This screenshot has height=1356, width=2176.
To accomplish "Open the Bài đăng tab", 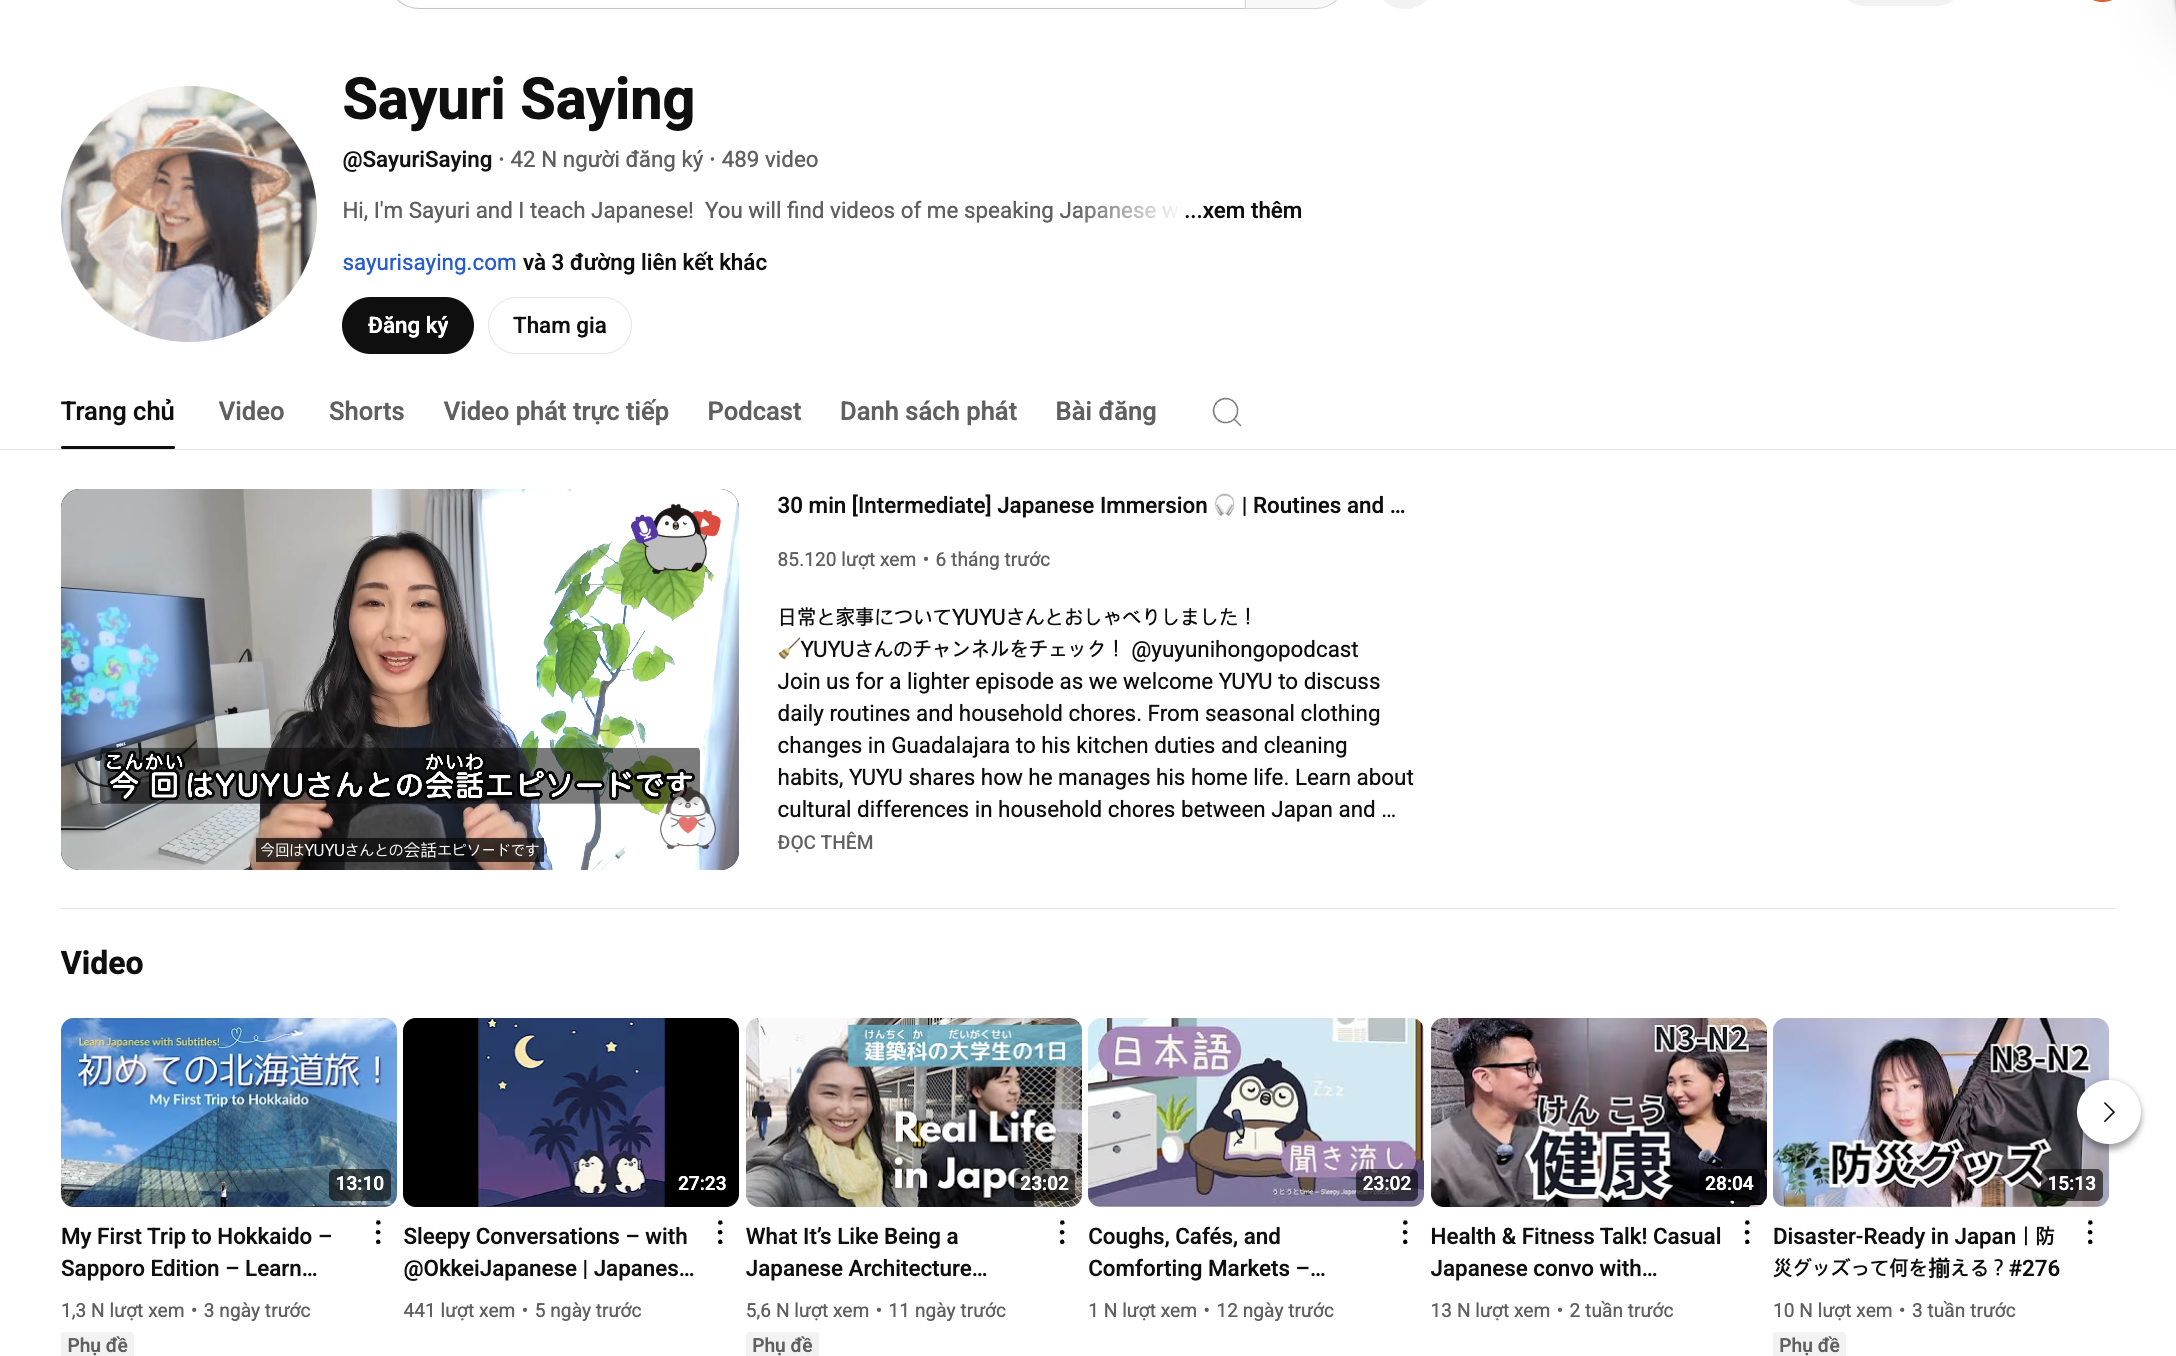I will click(1106, 411).
